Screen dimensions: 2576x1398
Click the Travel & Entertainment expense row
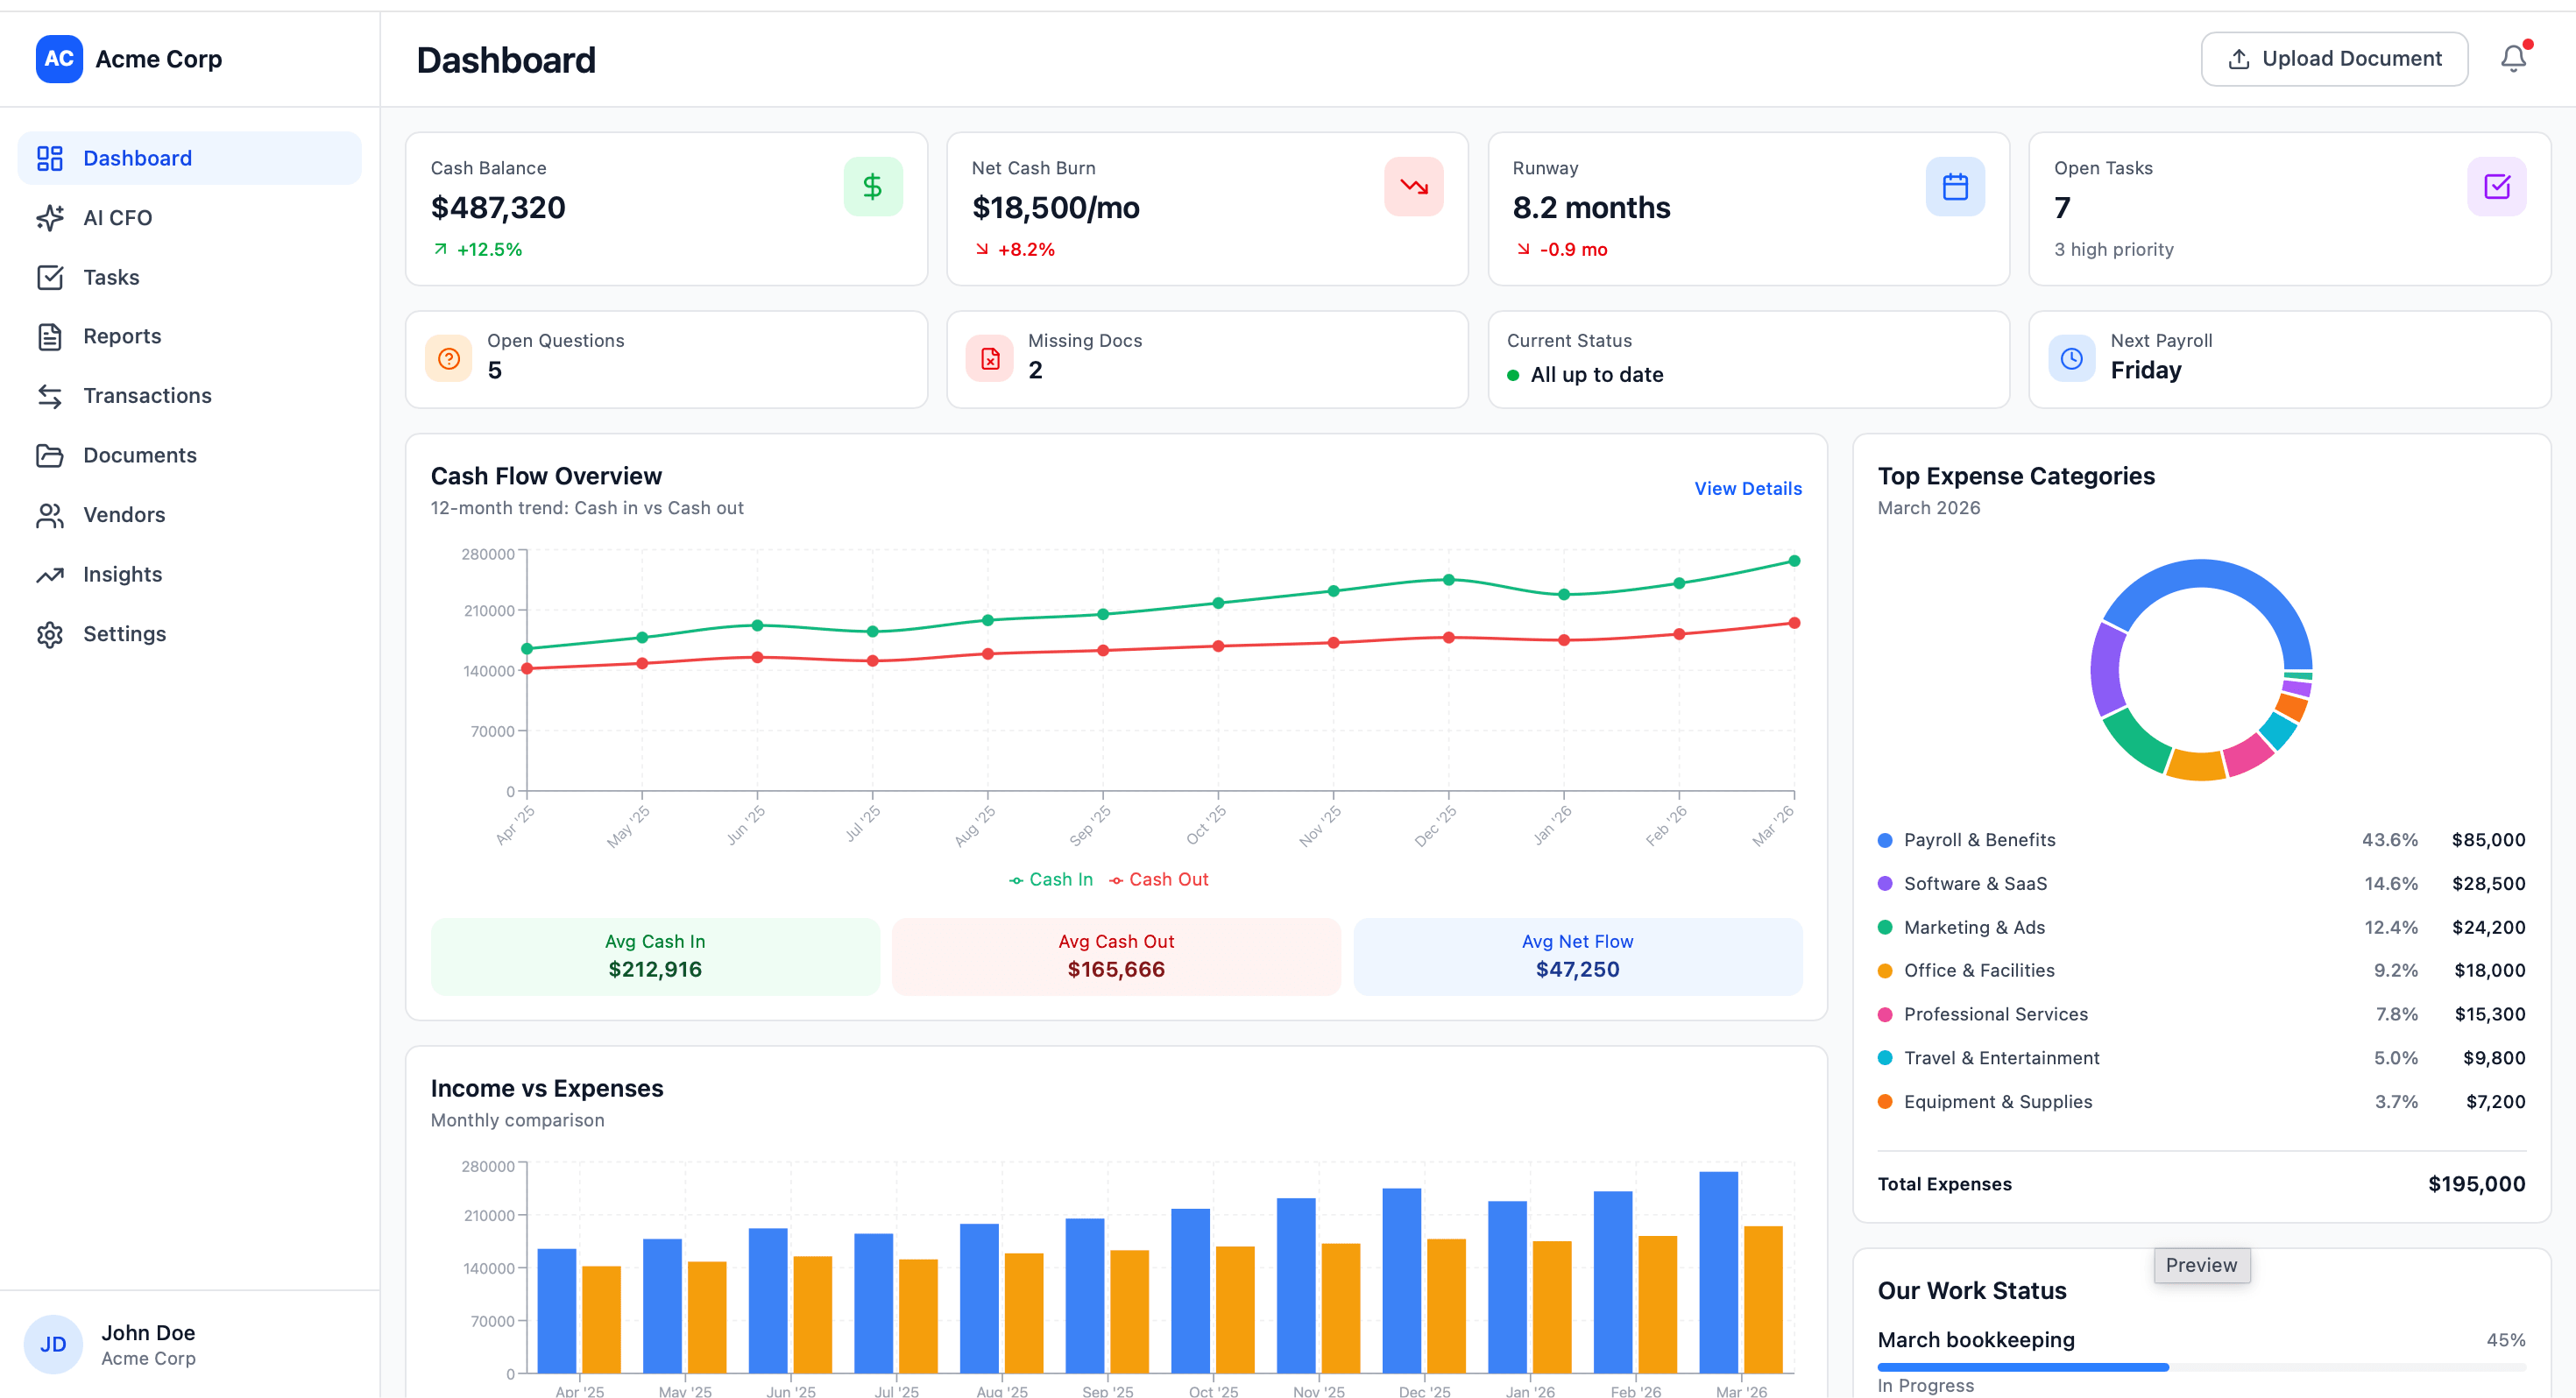pyautogui.click(x=2200, y=1058)
